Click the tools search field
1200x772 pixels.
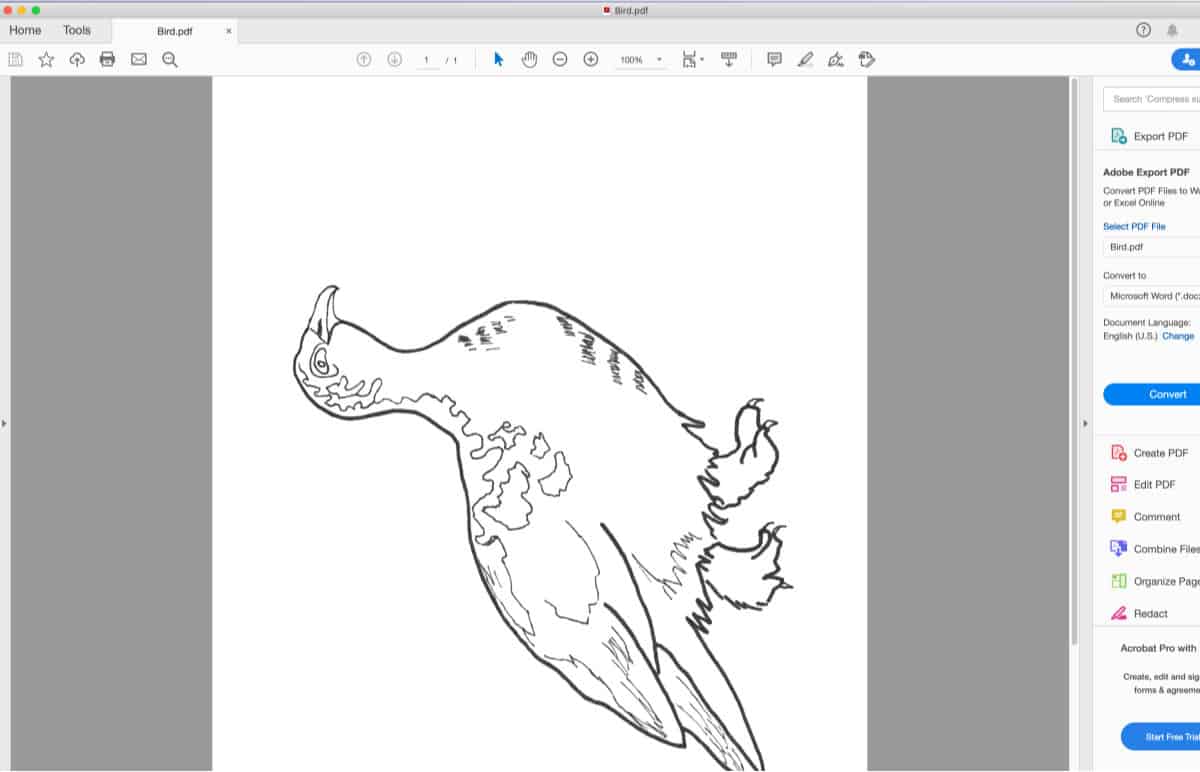click(1152, 99)
